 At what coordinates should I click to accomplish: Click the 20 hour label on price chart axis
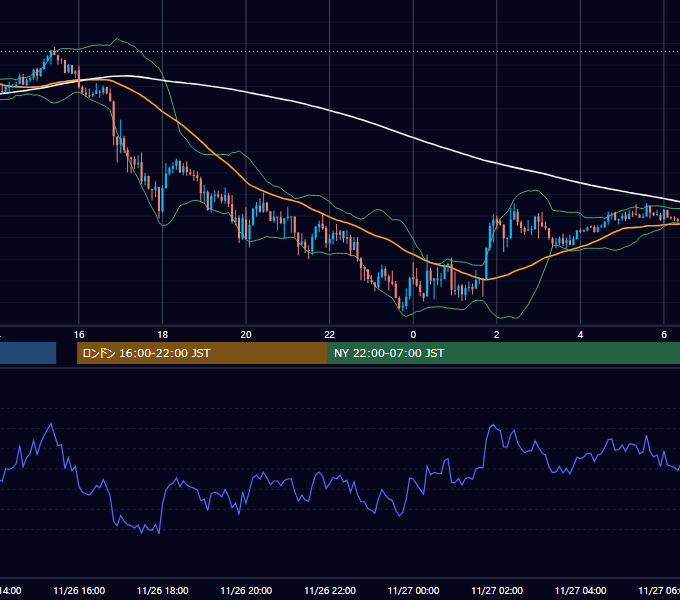point(246,335)
